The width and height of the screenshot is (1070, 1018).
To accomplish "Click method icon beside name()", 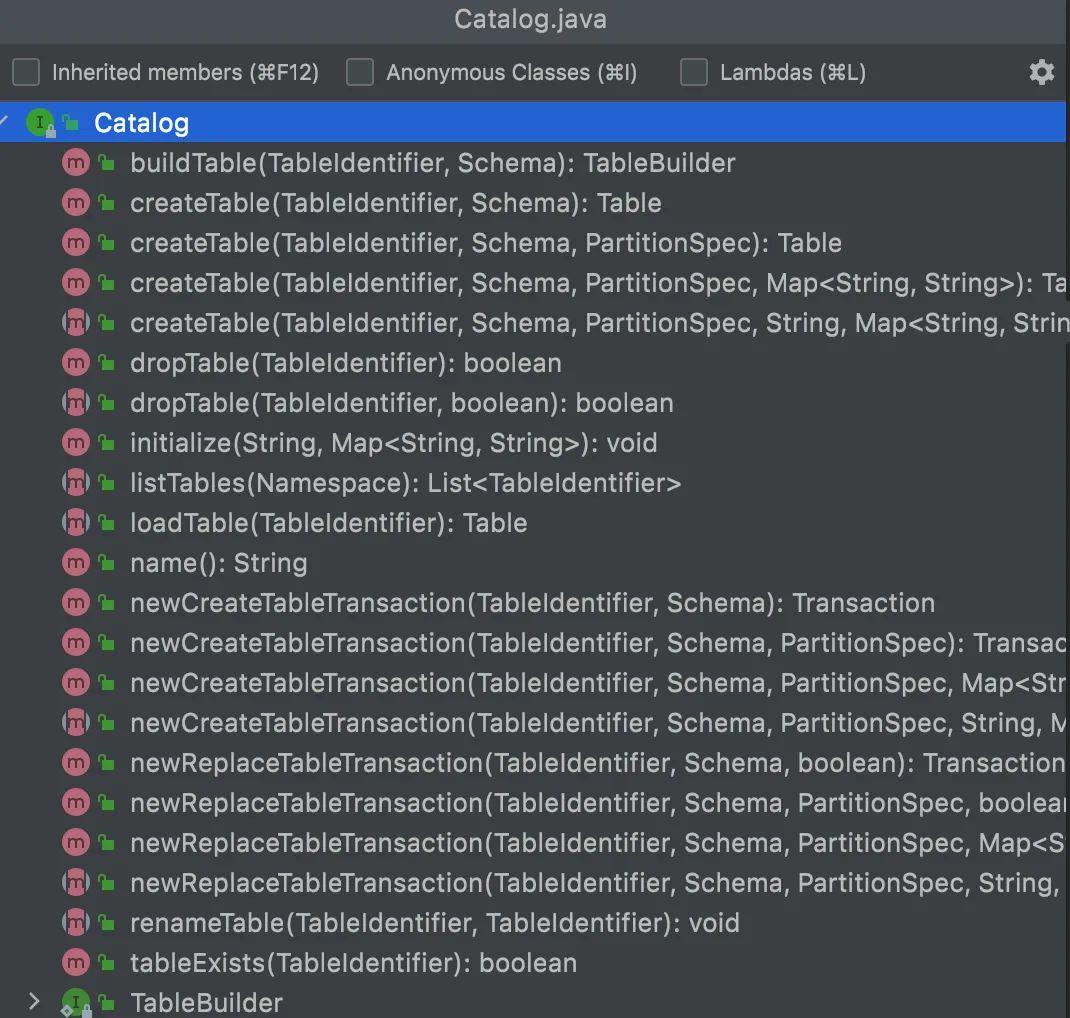I will pyautogui.click(x=76, y=563).
